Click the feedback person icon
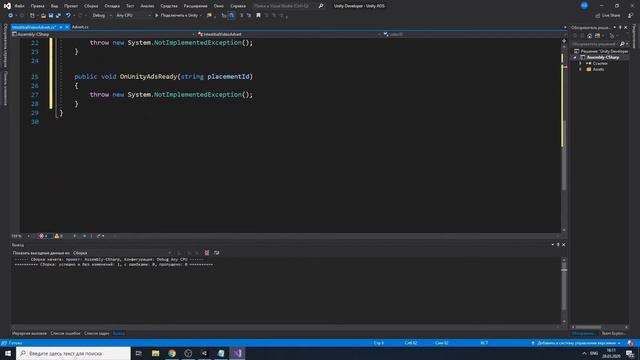The width and height of the screenshot is (640, 360). click(x=630, y=16)
